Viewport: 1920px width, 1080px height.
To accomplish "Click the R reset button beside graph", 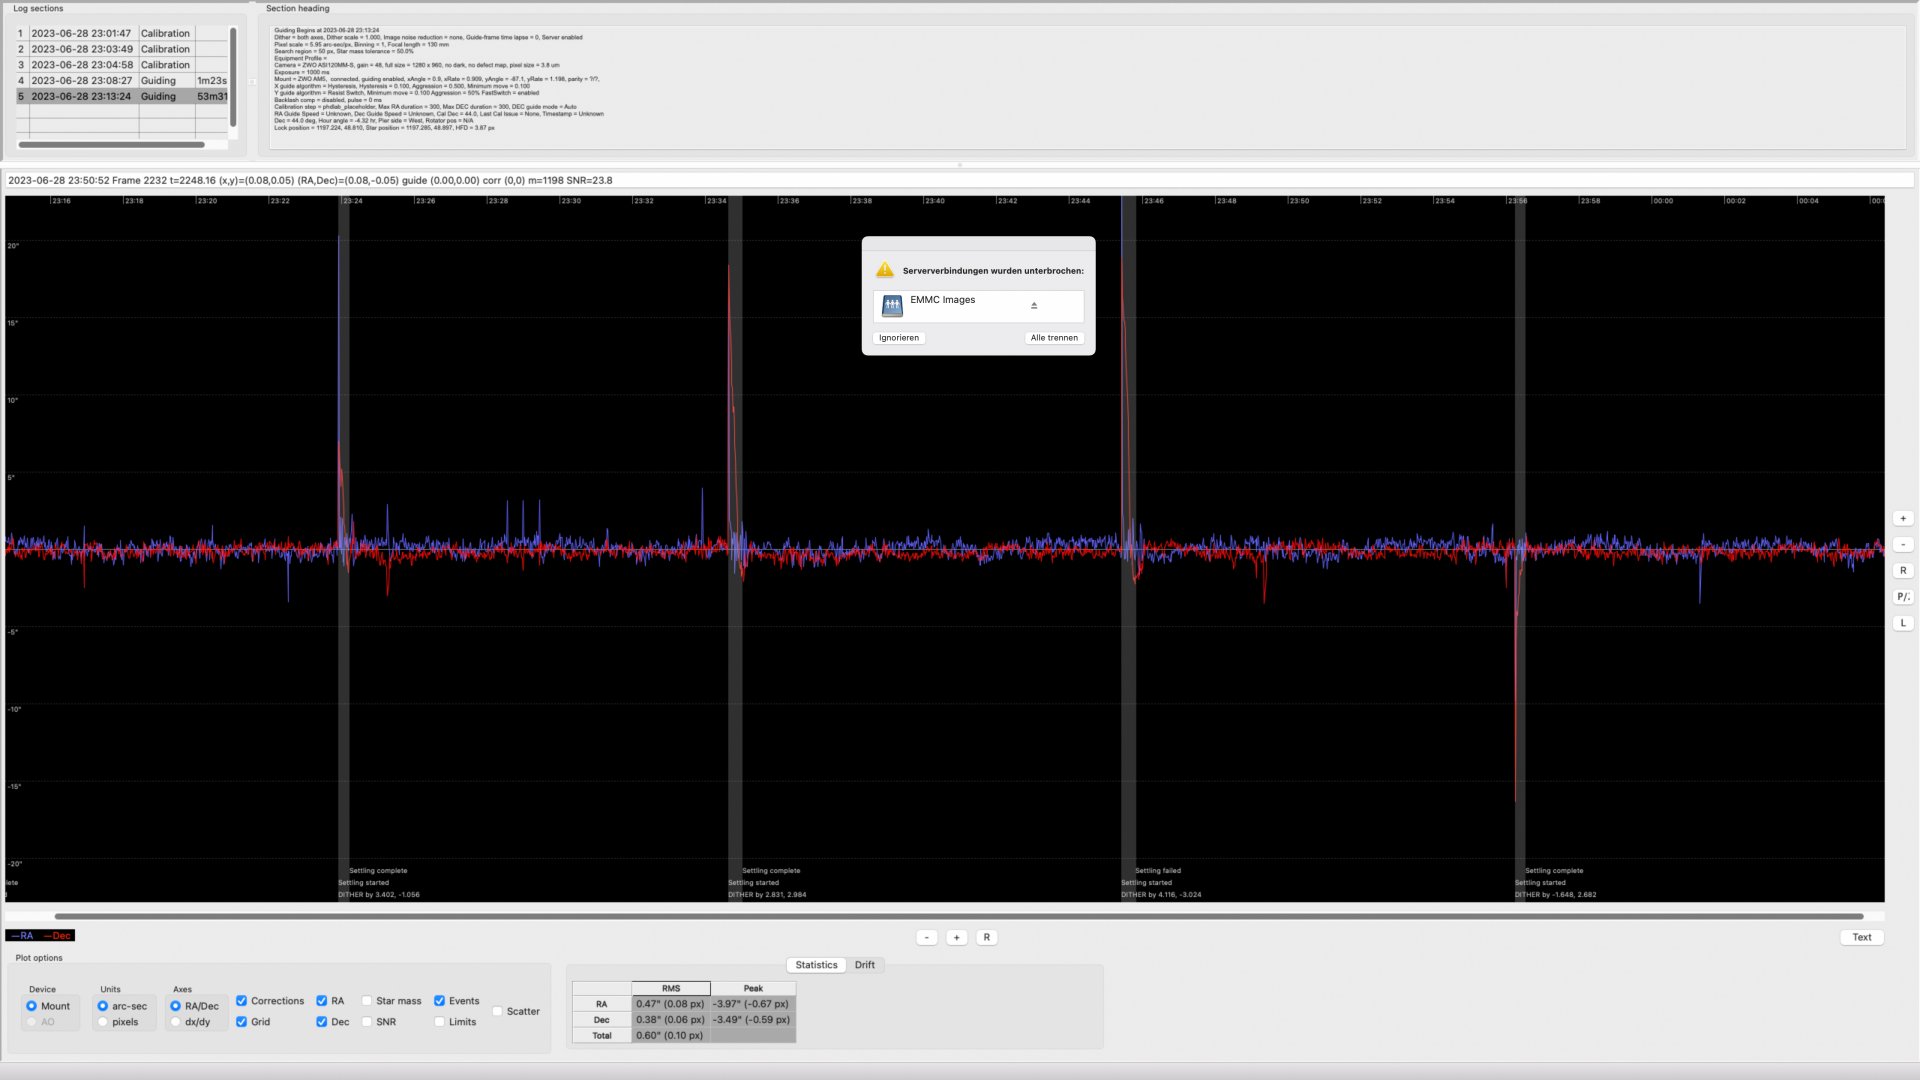I will coord(1903,571).
